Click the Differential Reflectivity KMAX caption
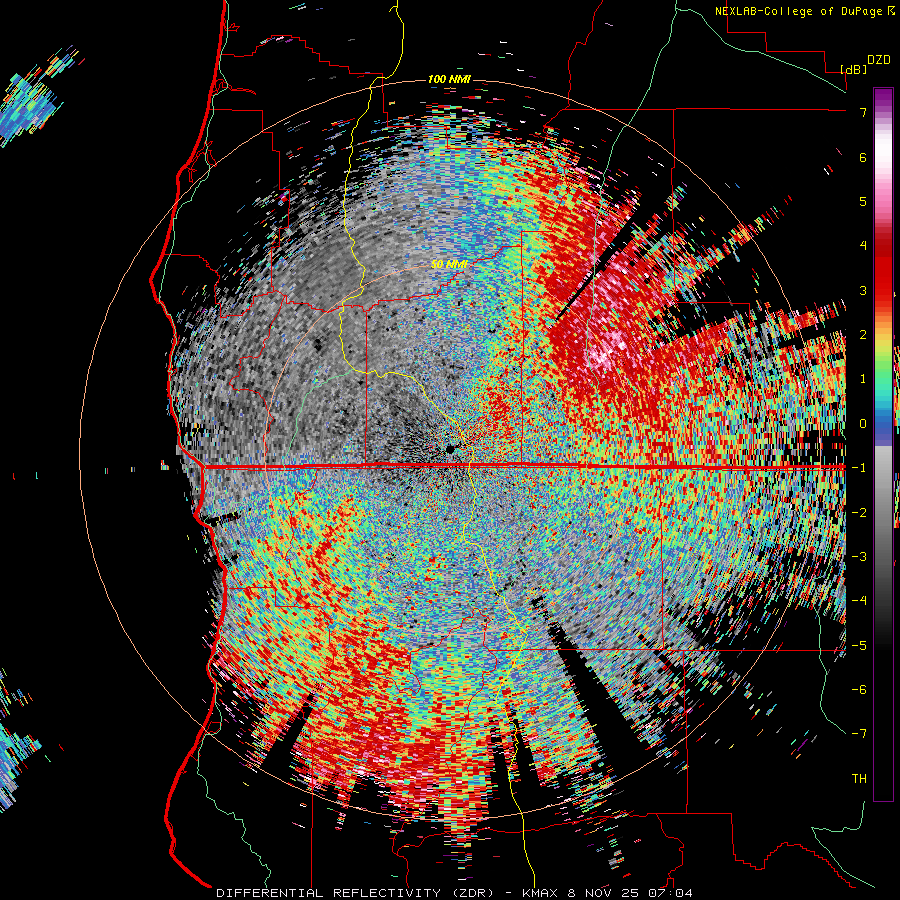Screen dimensions: 900x900 point(454,893)
